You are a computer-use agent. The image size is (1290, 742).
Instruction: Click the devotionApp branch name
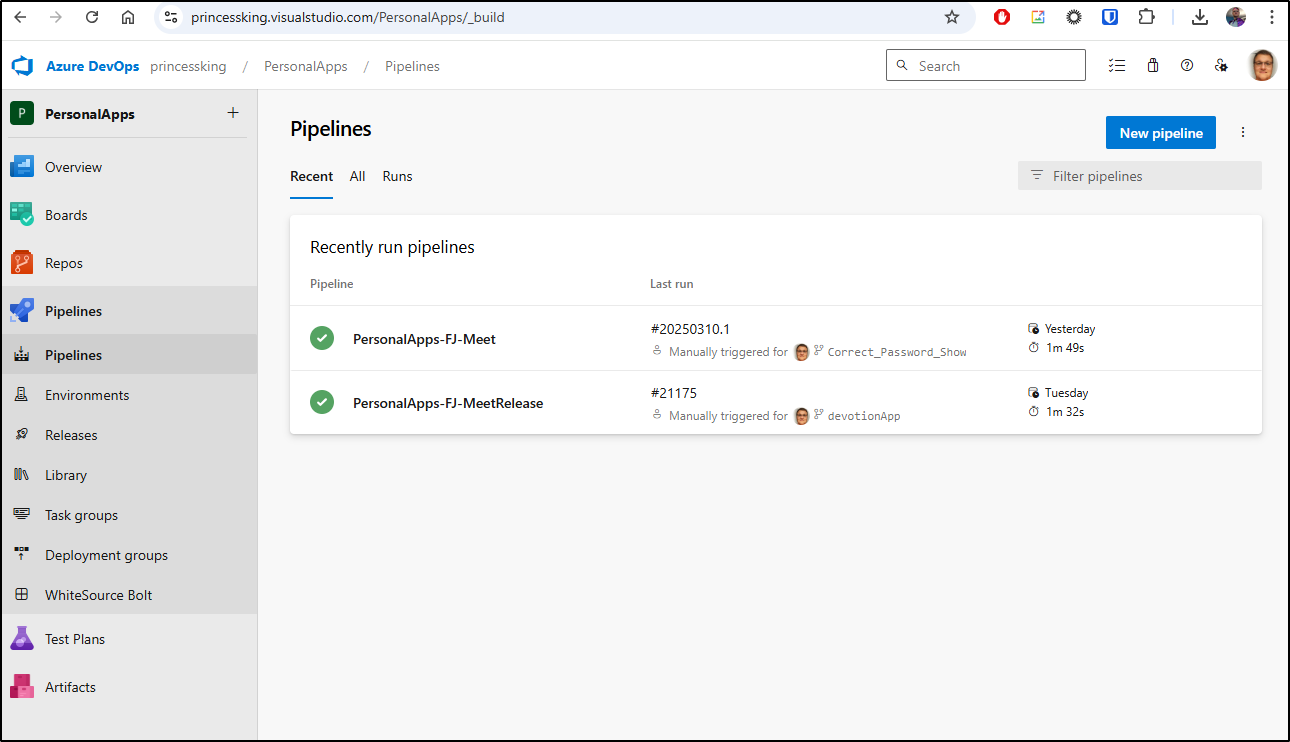click(x=864, y=416)
